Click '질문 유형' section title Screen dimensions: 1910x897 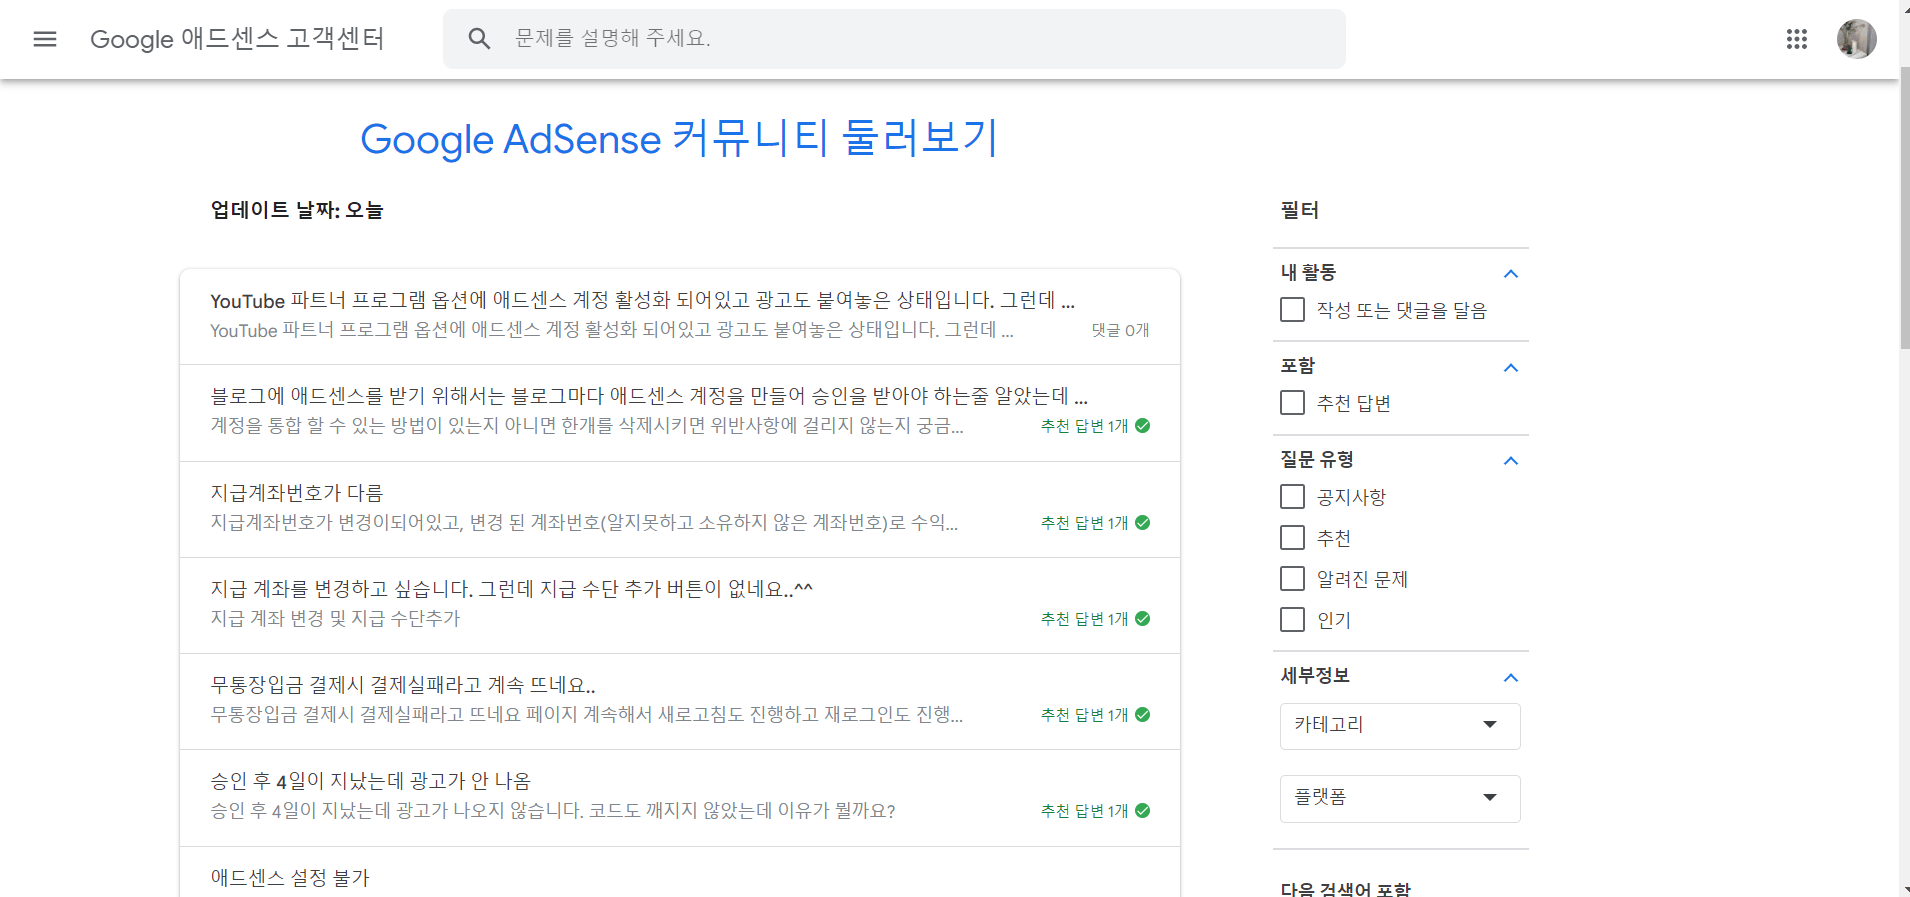pyautogui.click(x=1317, y=459)
